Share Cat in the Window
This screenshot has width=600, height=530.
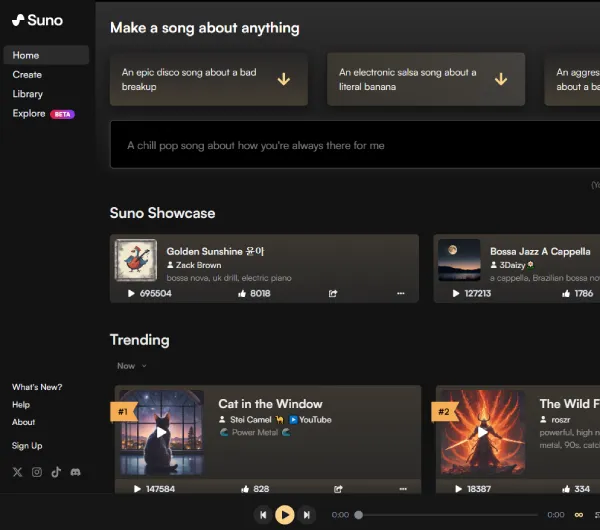pos(338,489)
